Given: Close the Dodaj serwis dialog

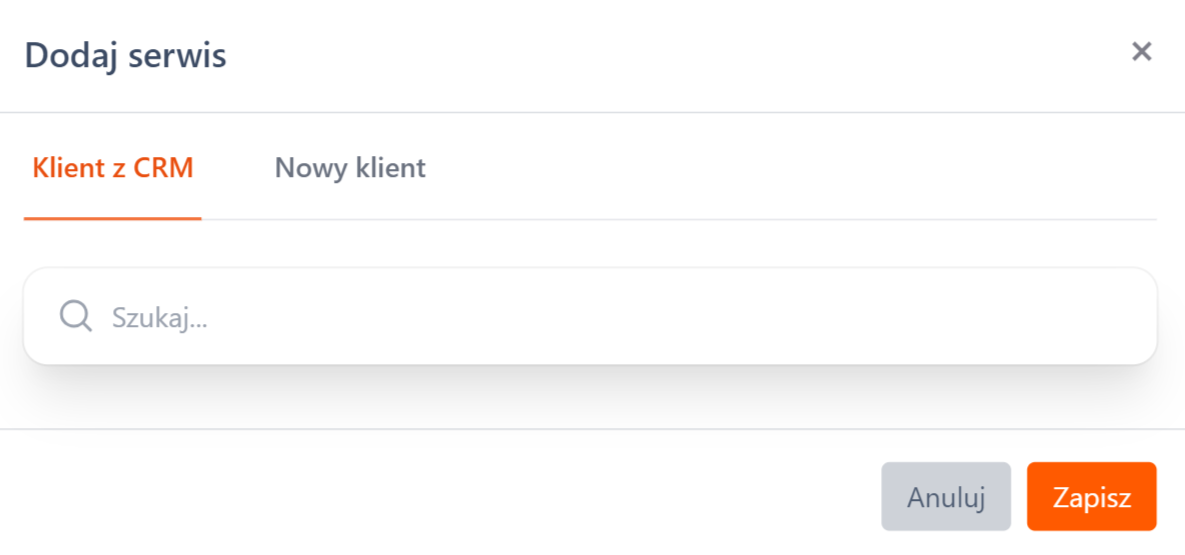Looking at the screenshot, I should click(x=1141, y=52).
